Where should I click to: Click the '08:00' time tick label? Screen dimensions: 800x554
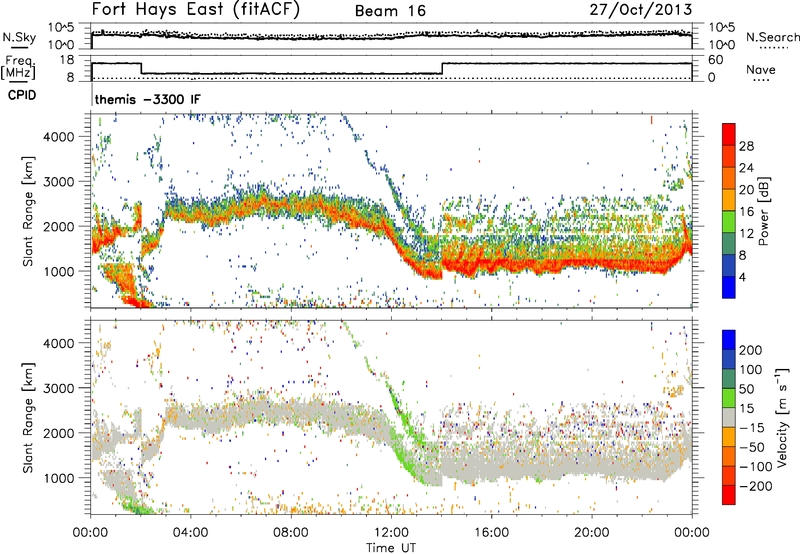(291, 533)
